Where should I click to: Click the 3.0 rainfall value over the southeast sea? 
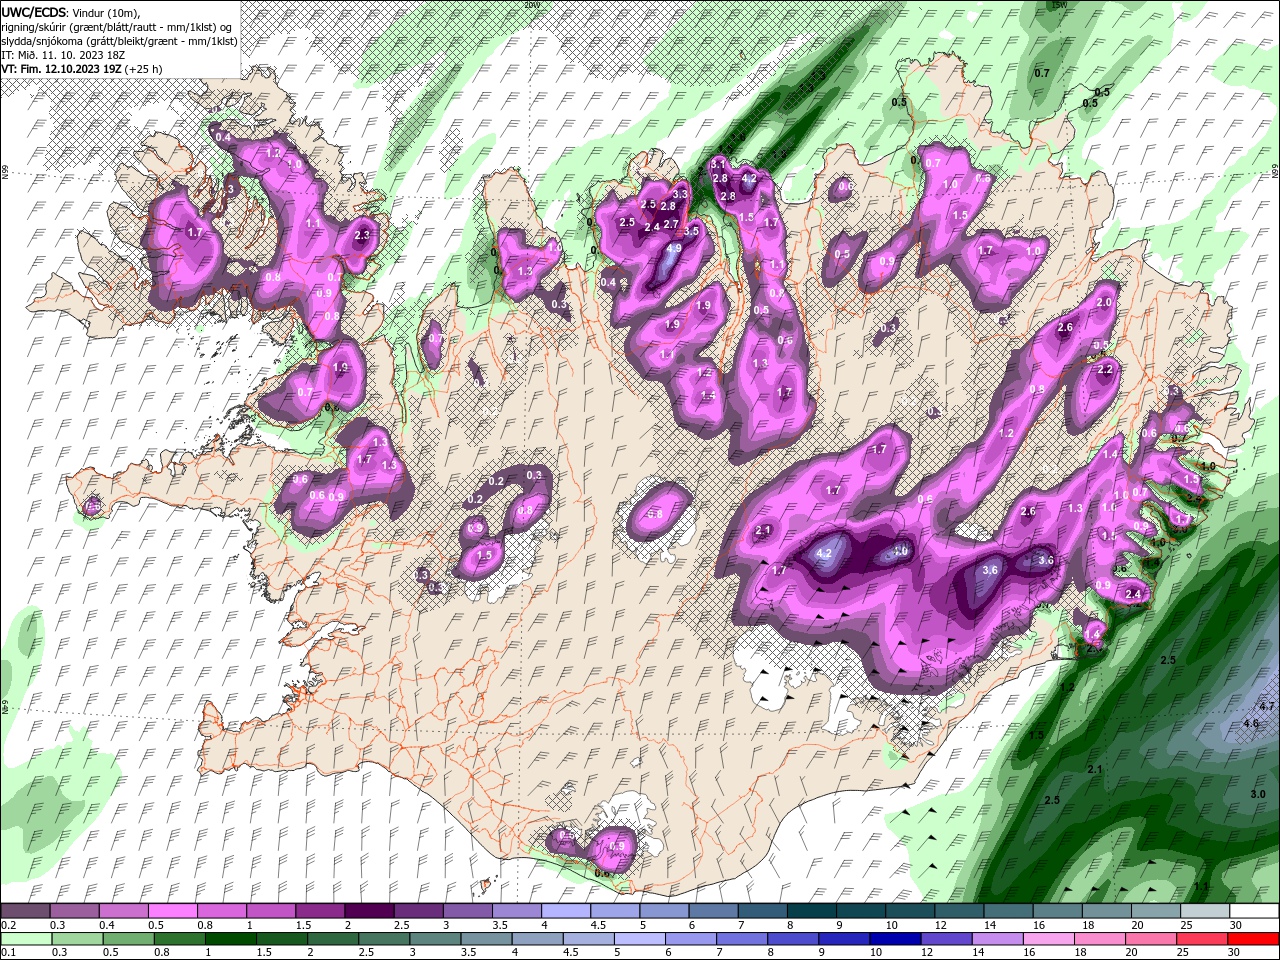(1258, 794)
